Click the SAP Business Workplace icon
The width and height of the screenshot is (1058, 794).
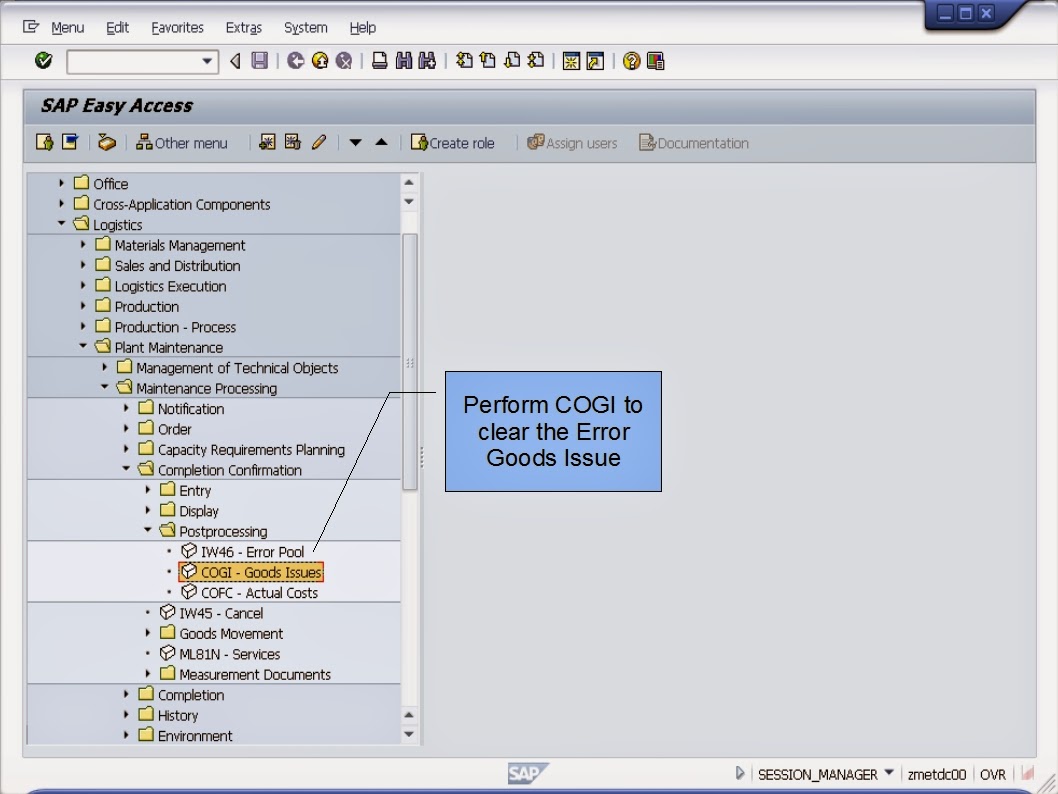(107, 142)
